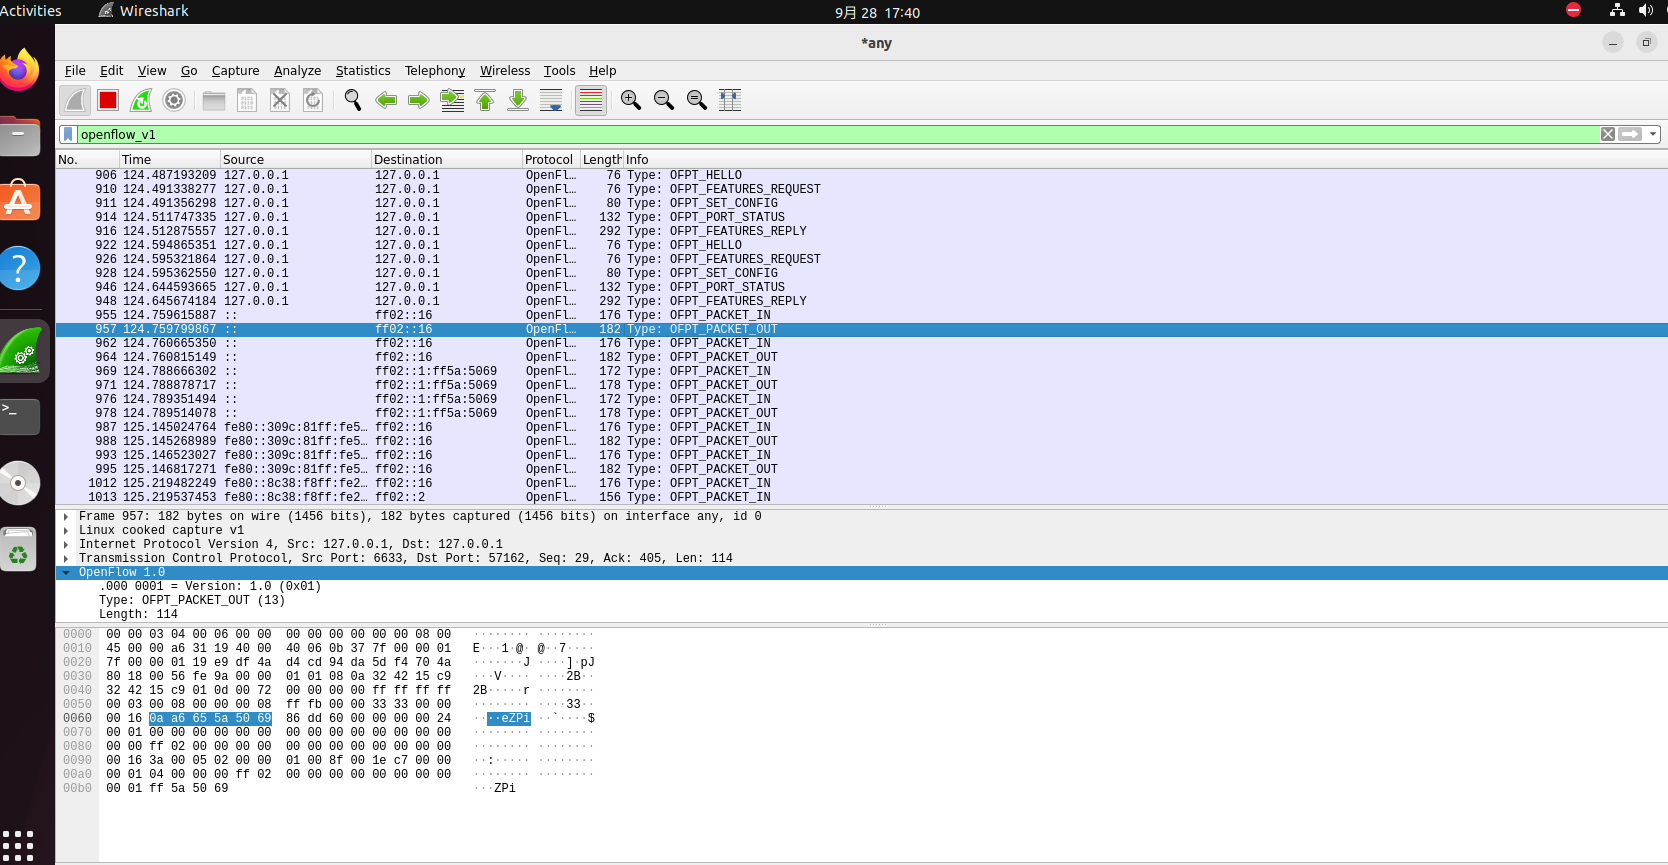Screen dimensions: 1668x865
Task: Stop the running capture with the red square
Action: click(x=108, y=100)
